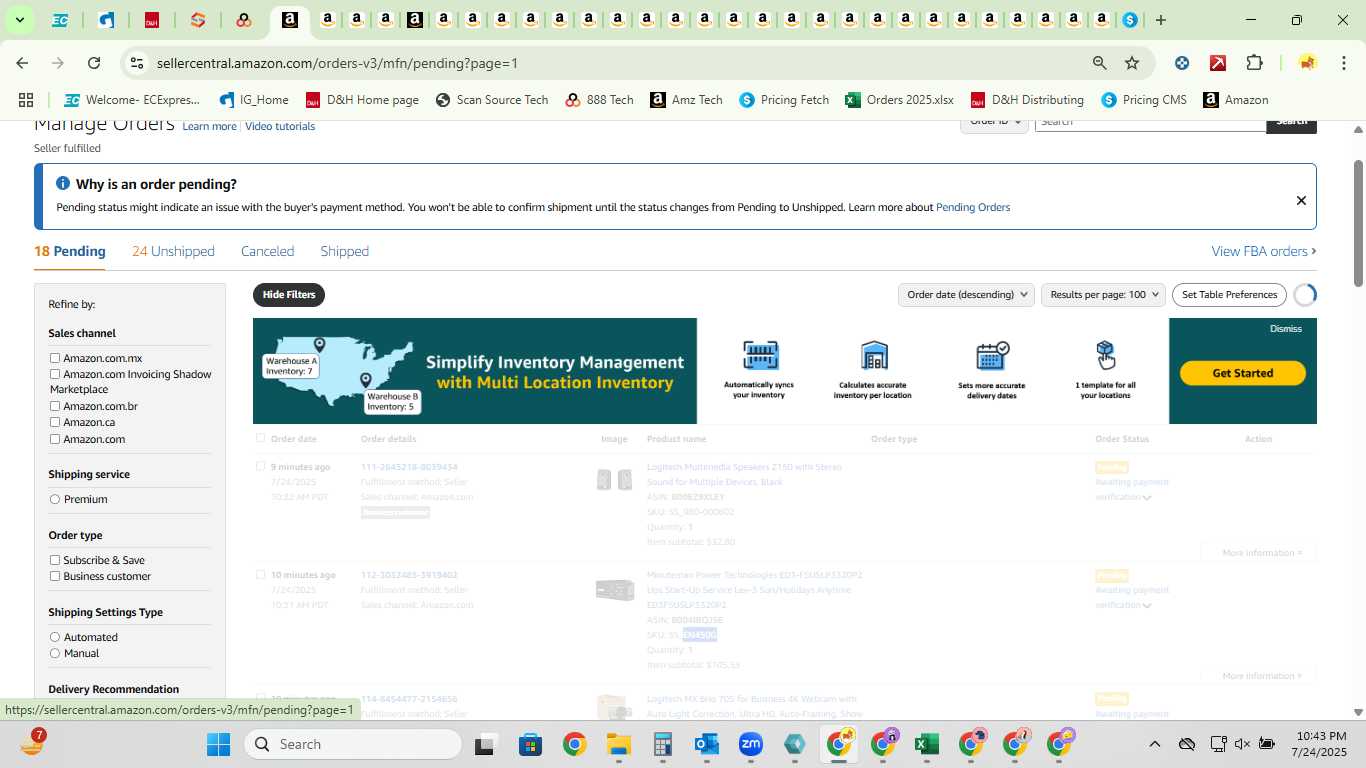
Task: Open Microsoft Store from taskbar
Action: [x=530, y=744]
